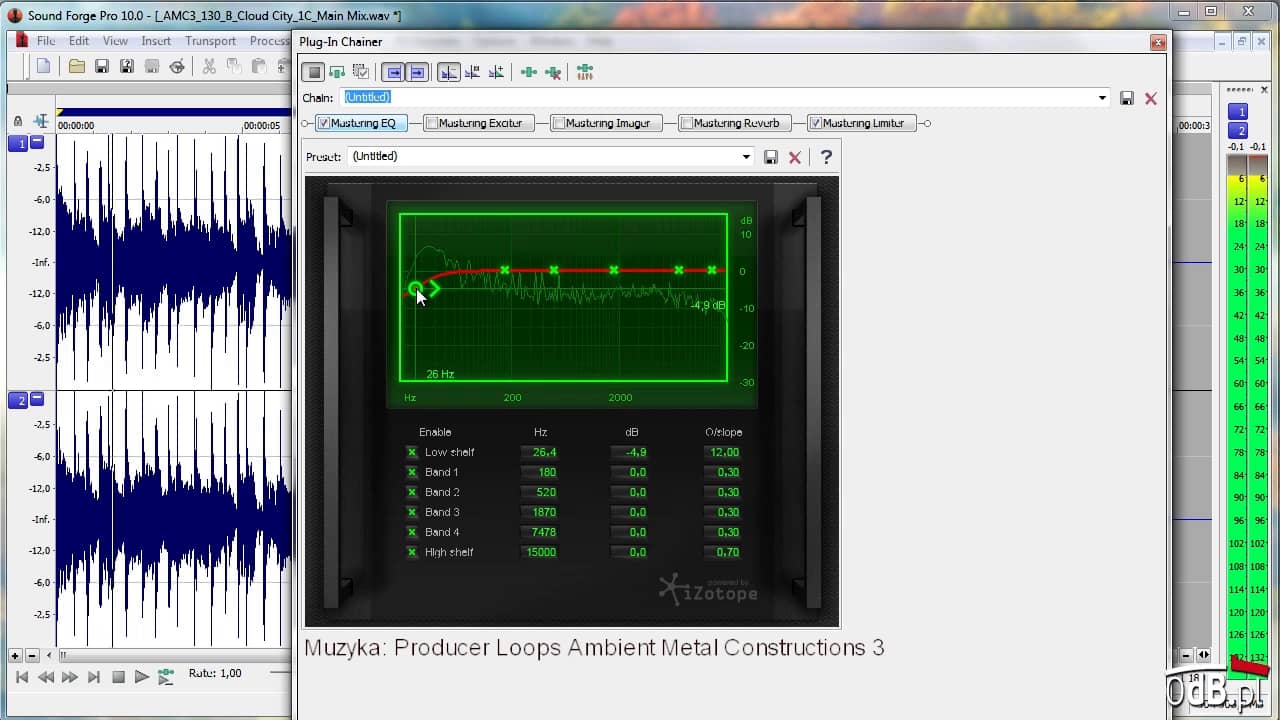Image resolution: width=1280 pixels, height=720 pixels.
Task: Open the File menu
Action: [x=46, y=41]
